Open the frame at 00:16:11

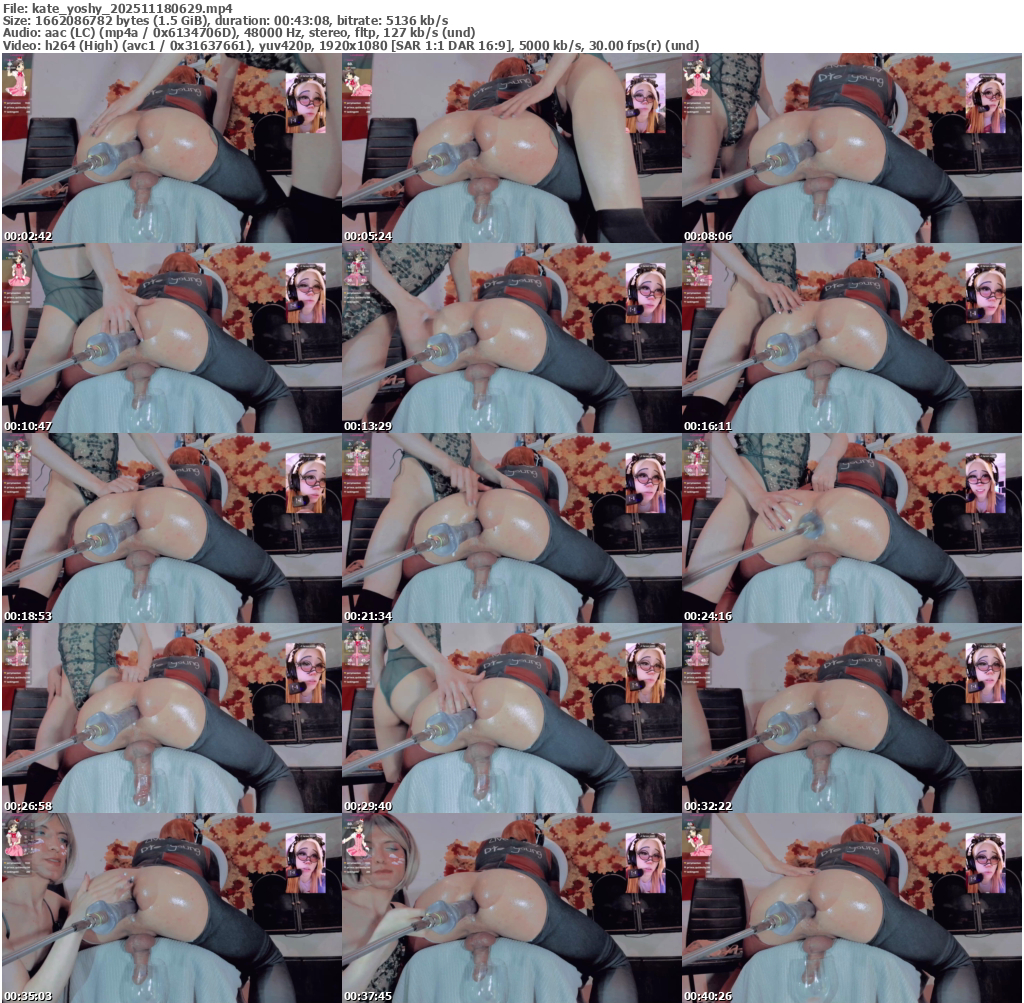[x=851, y=338]
